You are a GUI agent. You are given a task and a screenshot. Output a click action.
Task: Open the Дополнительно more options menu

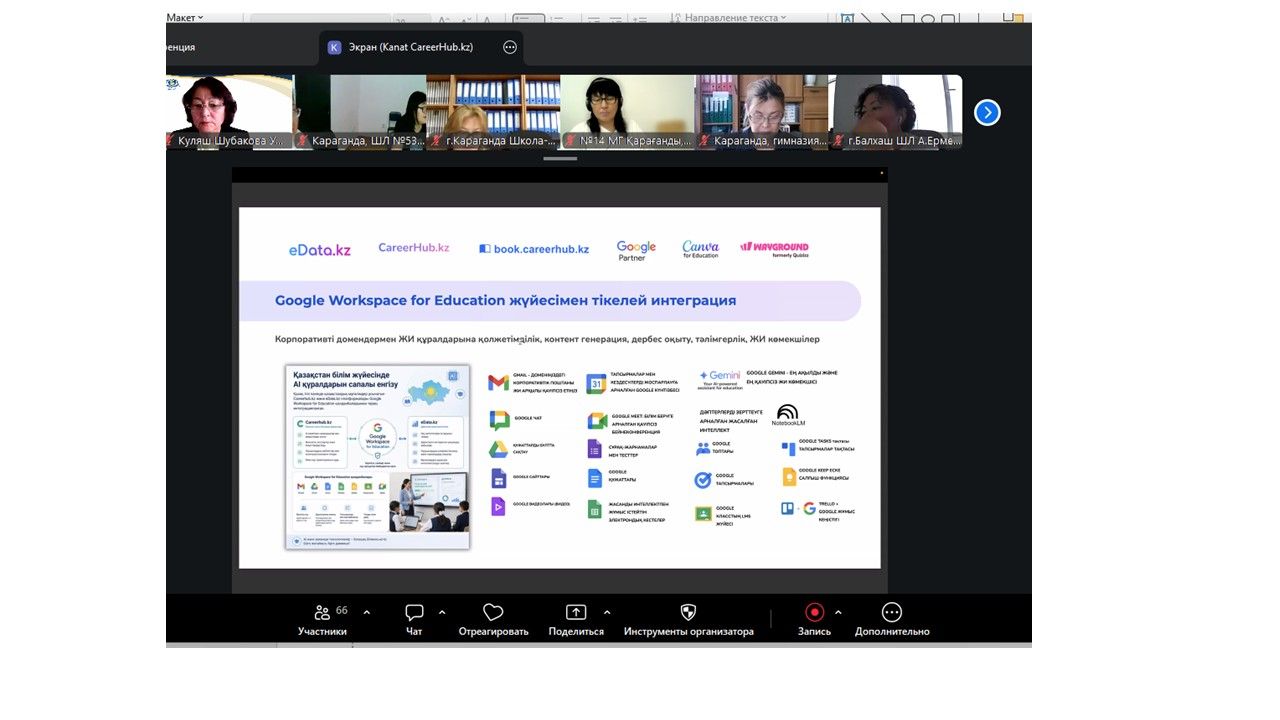point(892,620)
